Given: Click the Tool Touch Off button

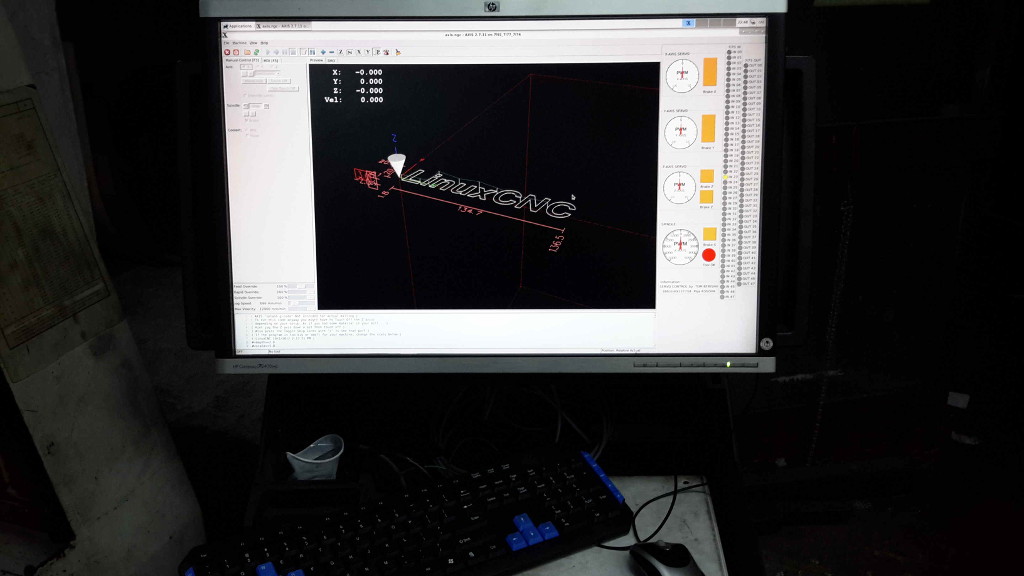Looking at the screenshot, I should (283, 88).
